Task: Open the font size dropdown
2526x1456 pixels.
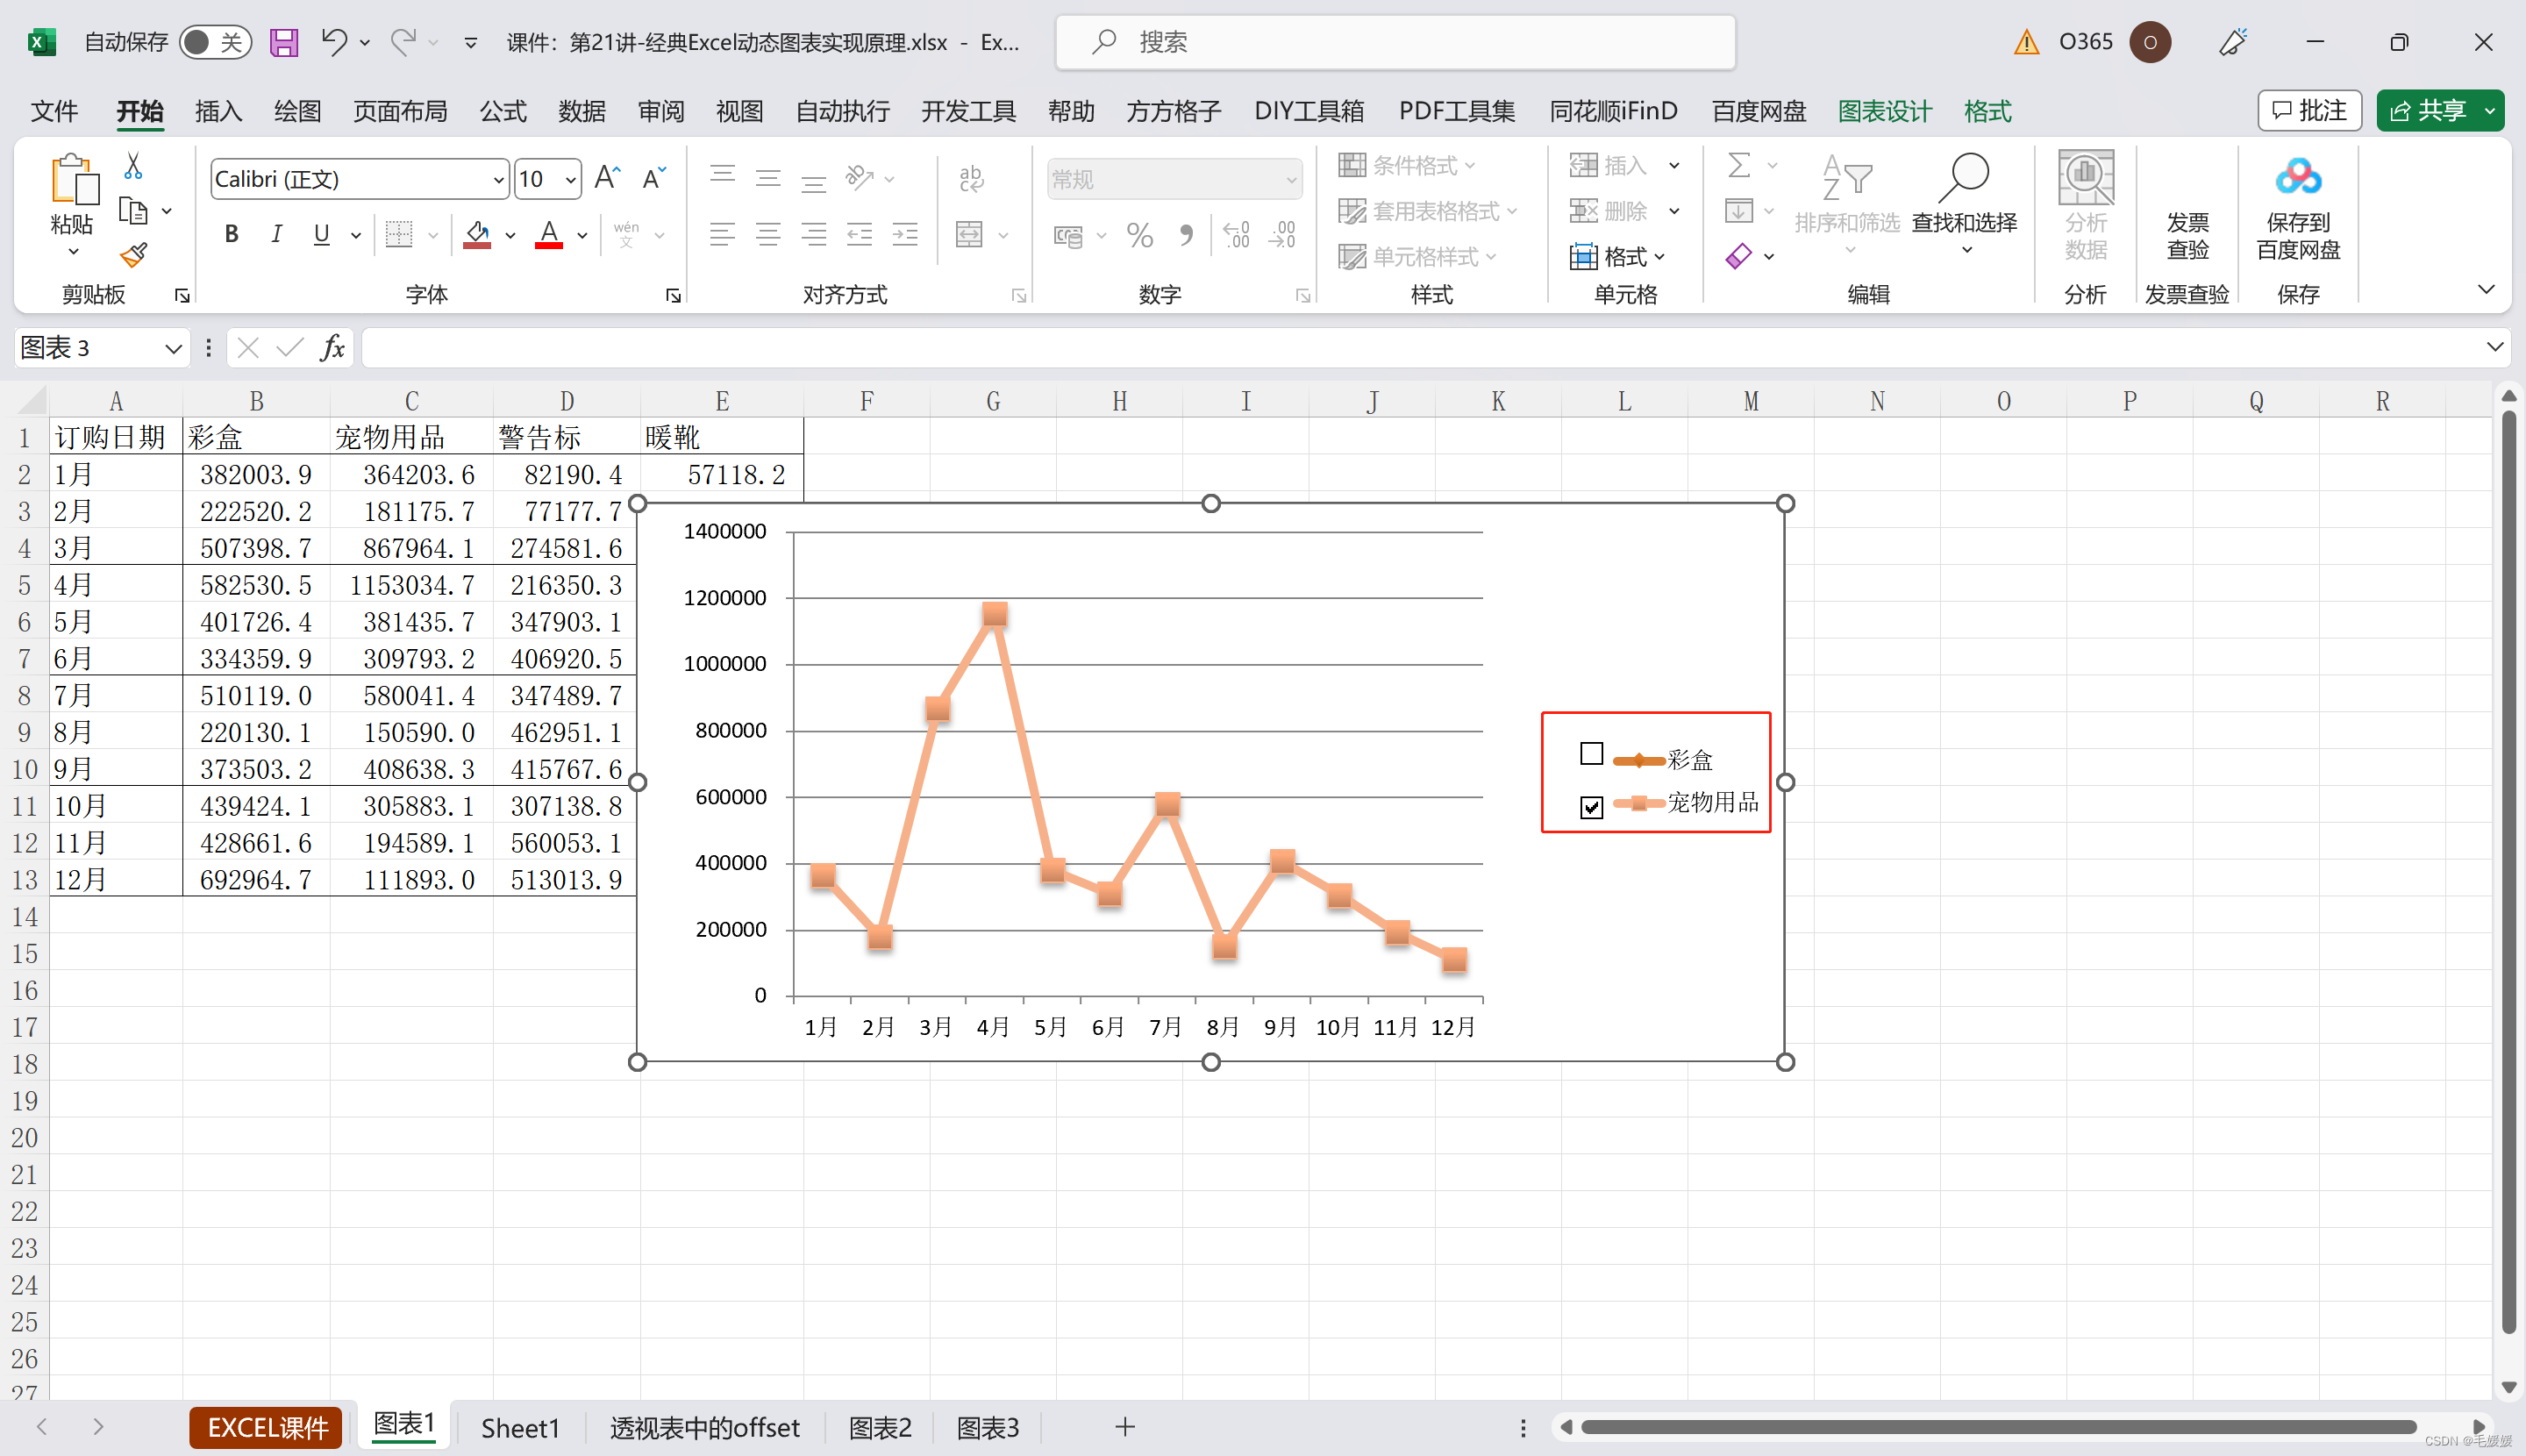Action: pyautogui.click(x=570, y=180)
